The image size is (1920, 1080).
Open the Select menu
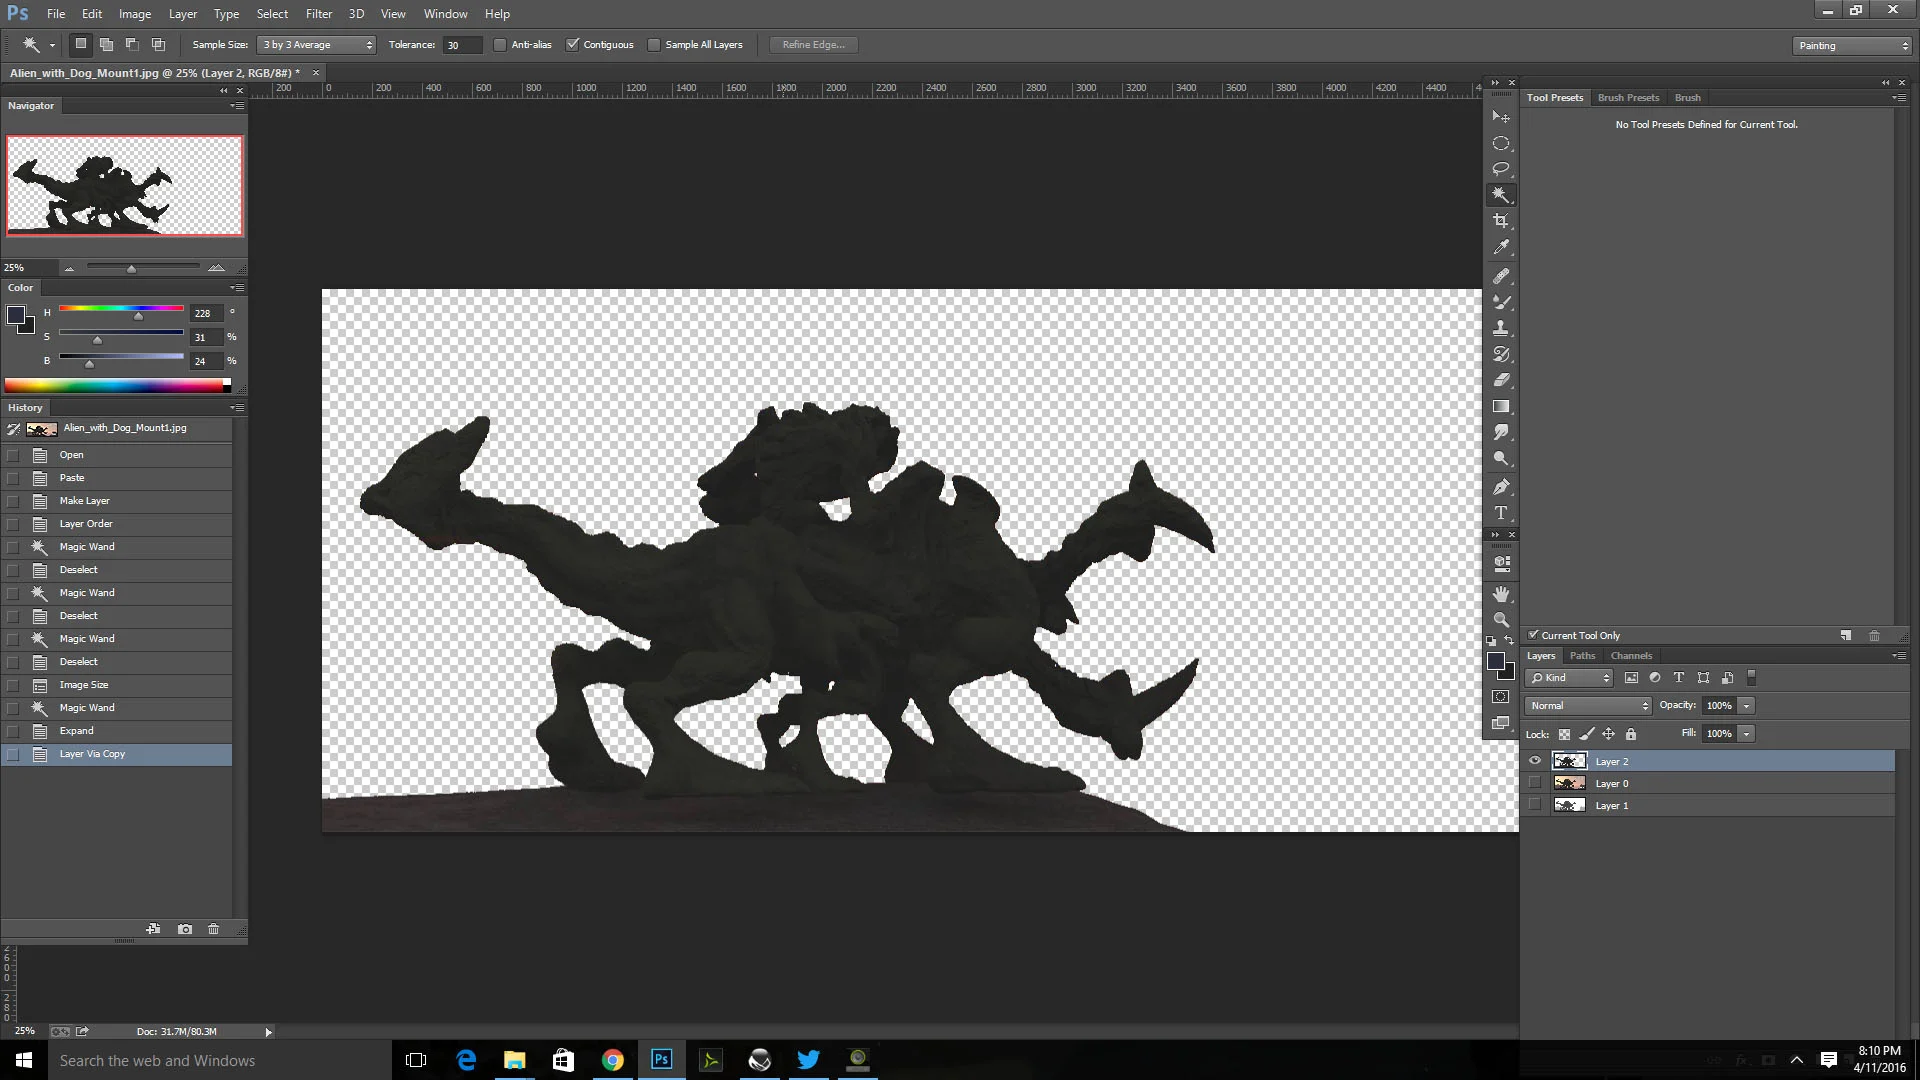(x=272, y=14)
